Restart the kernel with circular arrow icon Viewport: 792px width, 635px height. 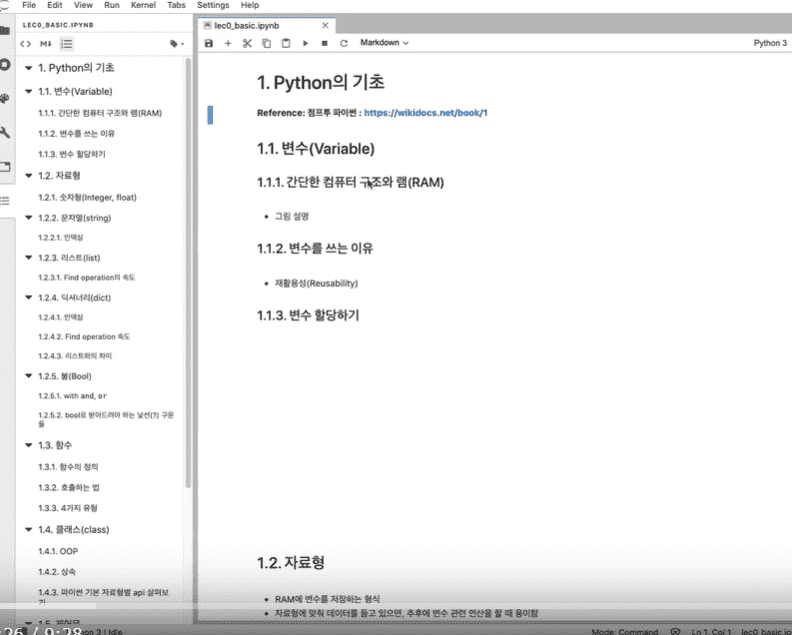click(x=344, y=43)
